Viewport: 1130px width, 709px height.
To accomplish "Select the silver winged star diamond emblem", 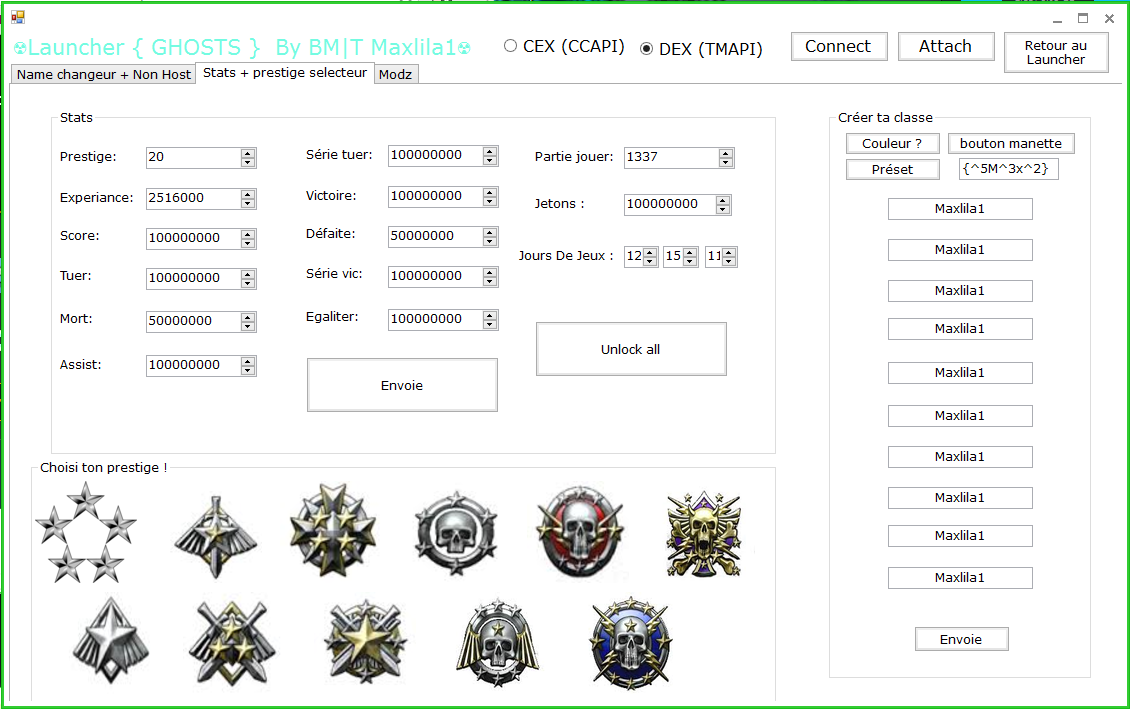I will [111, 640].
